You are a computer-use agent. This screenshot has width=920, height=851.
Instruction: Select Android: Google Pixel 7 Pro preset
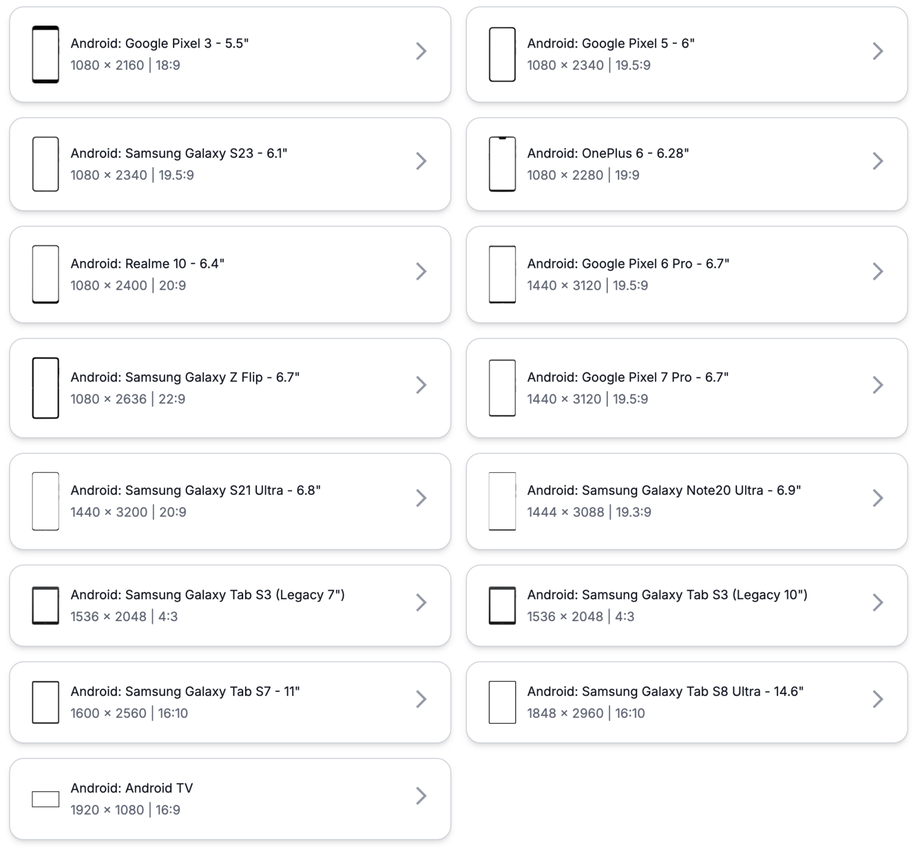coord(627,377)
